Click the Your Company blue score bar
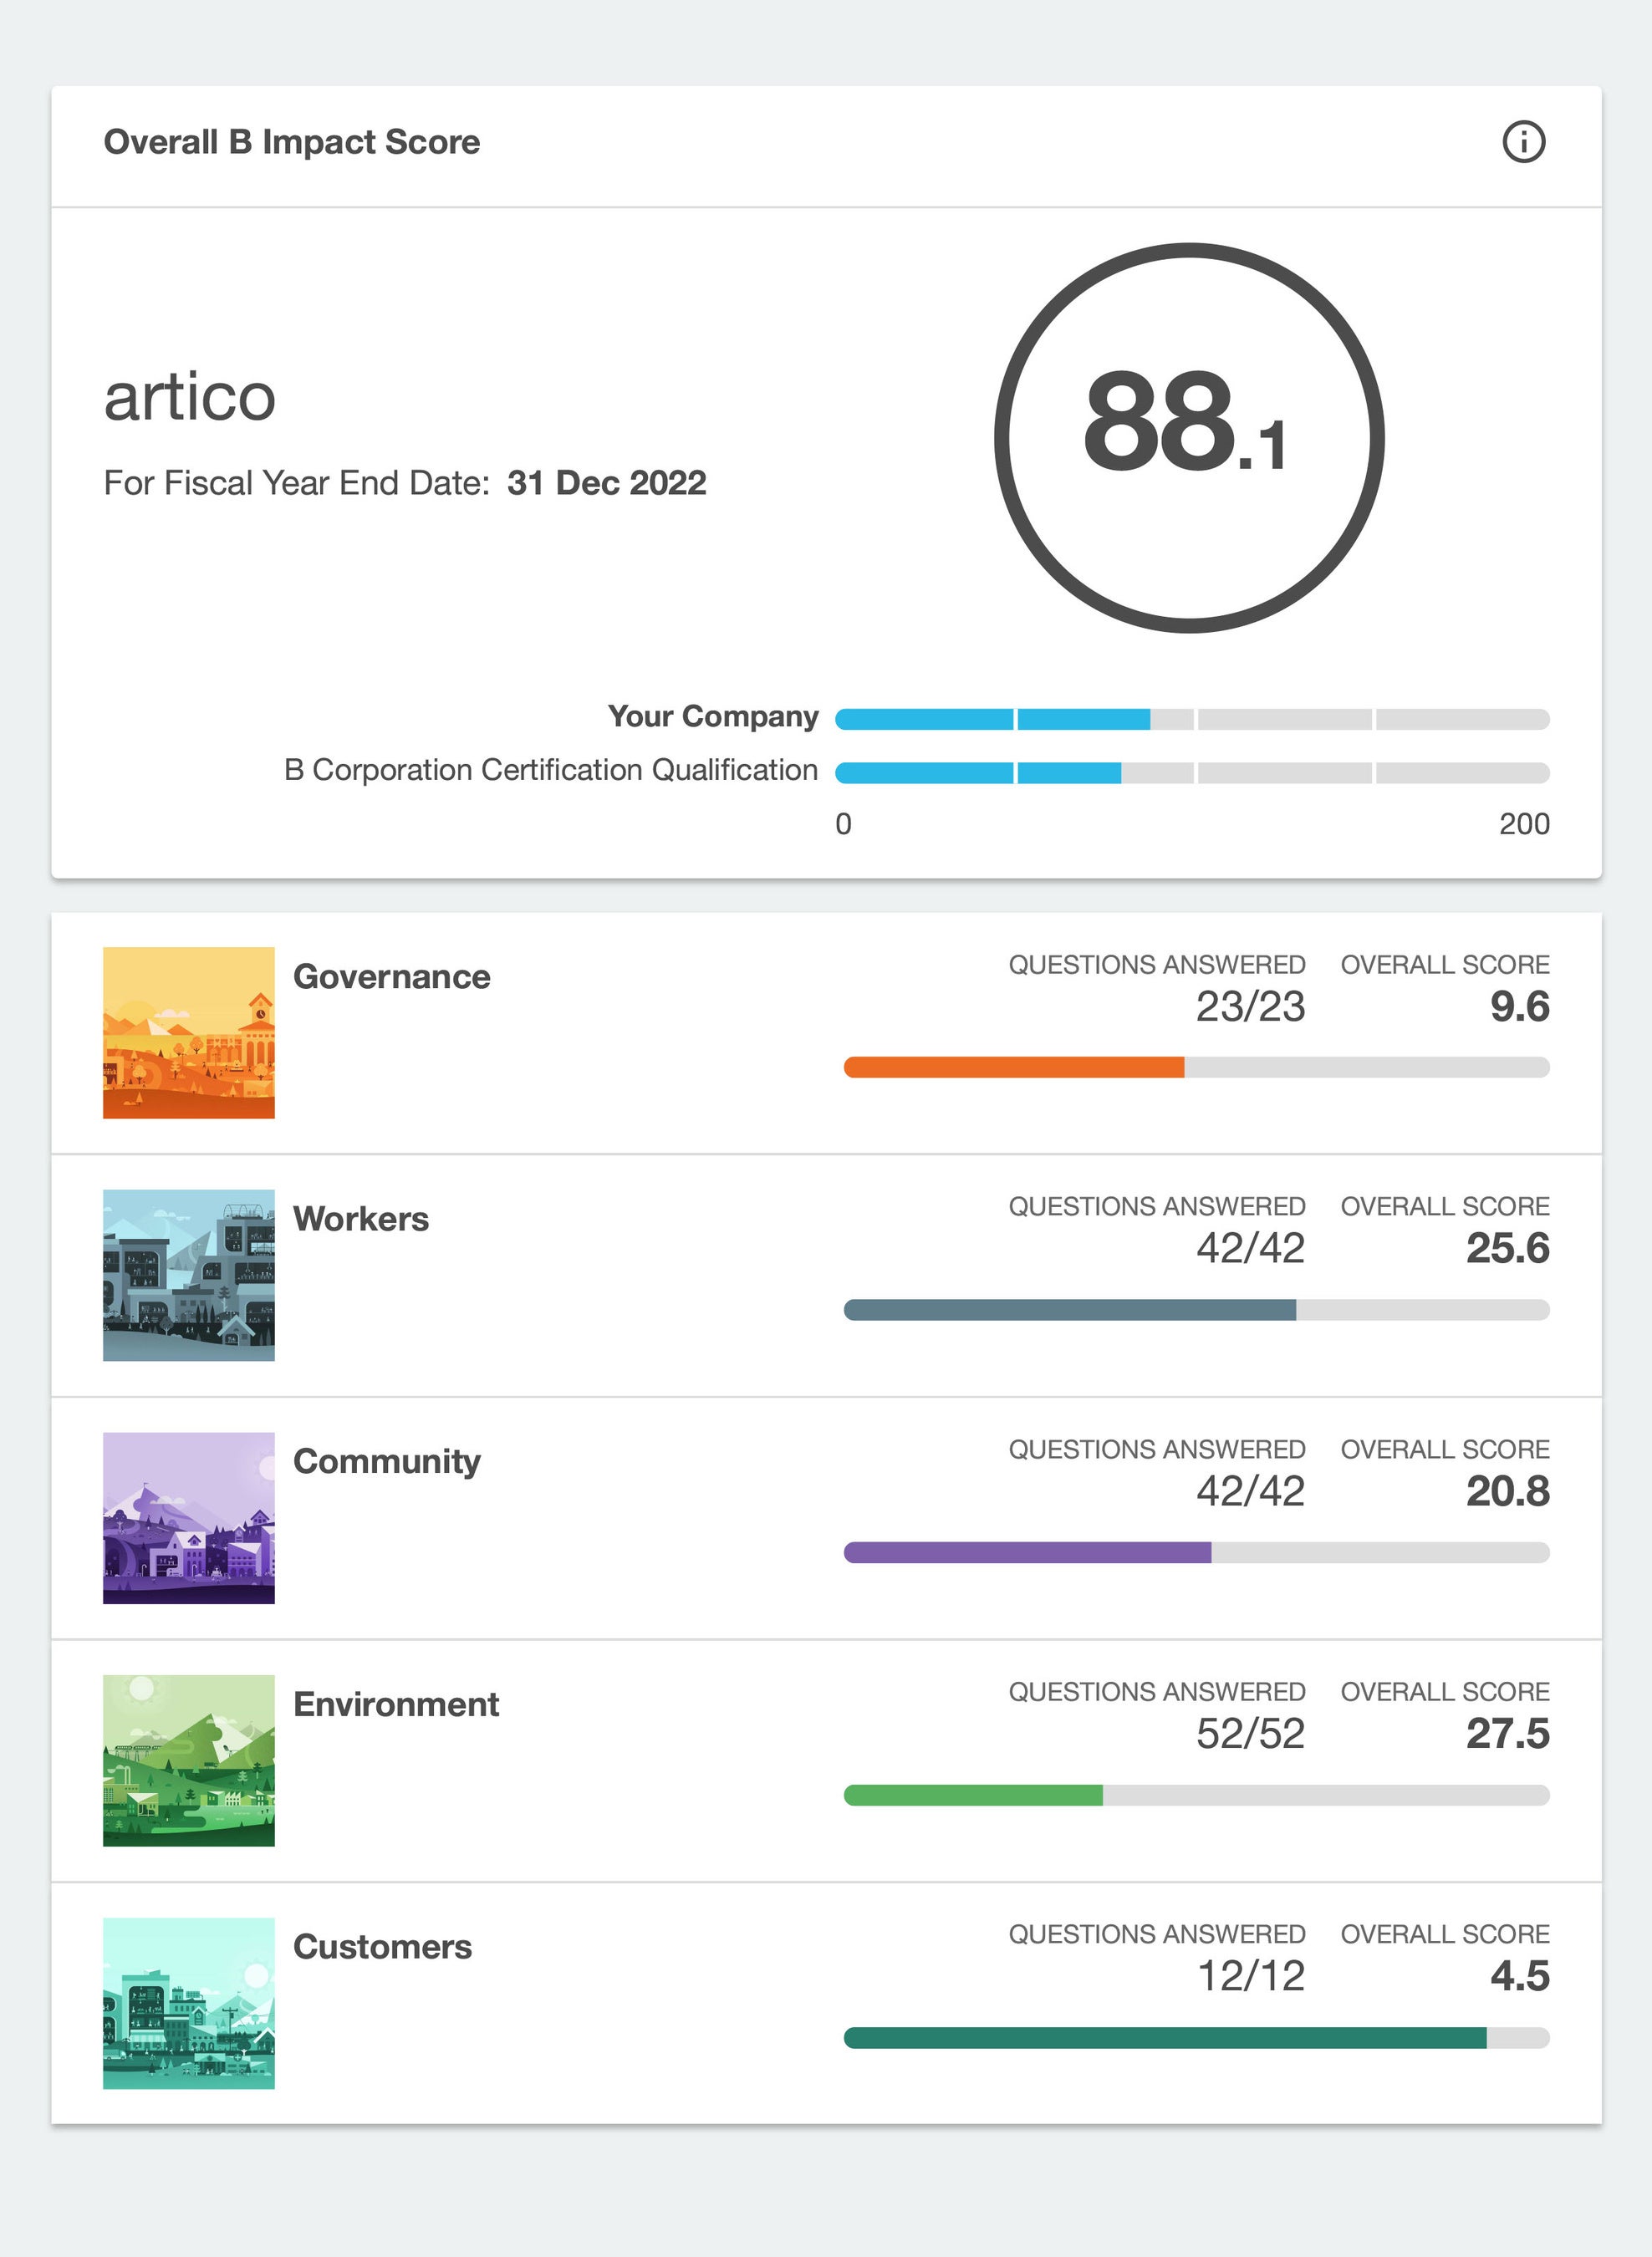This screenshot has height=2257, width=1652. [x=1191, y=719]
